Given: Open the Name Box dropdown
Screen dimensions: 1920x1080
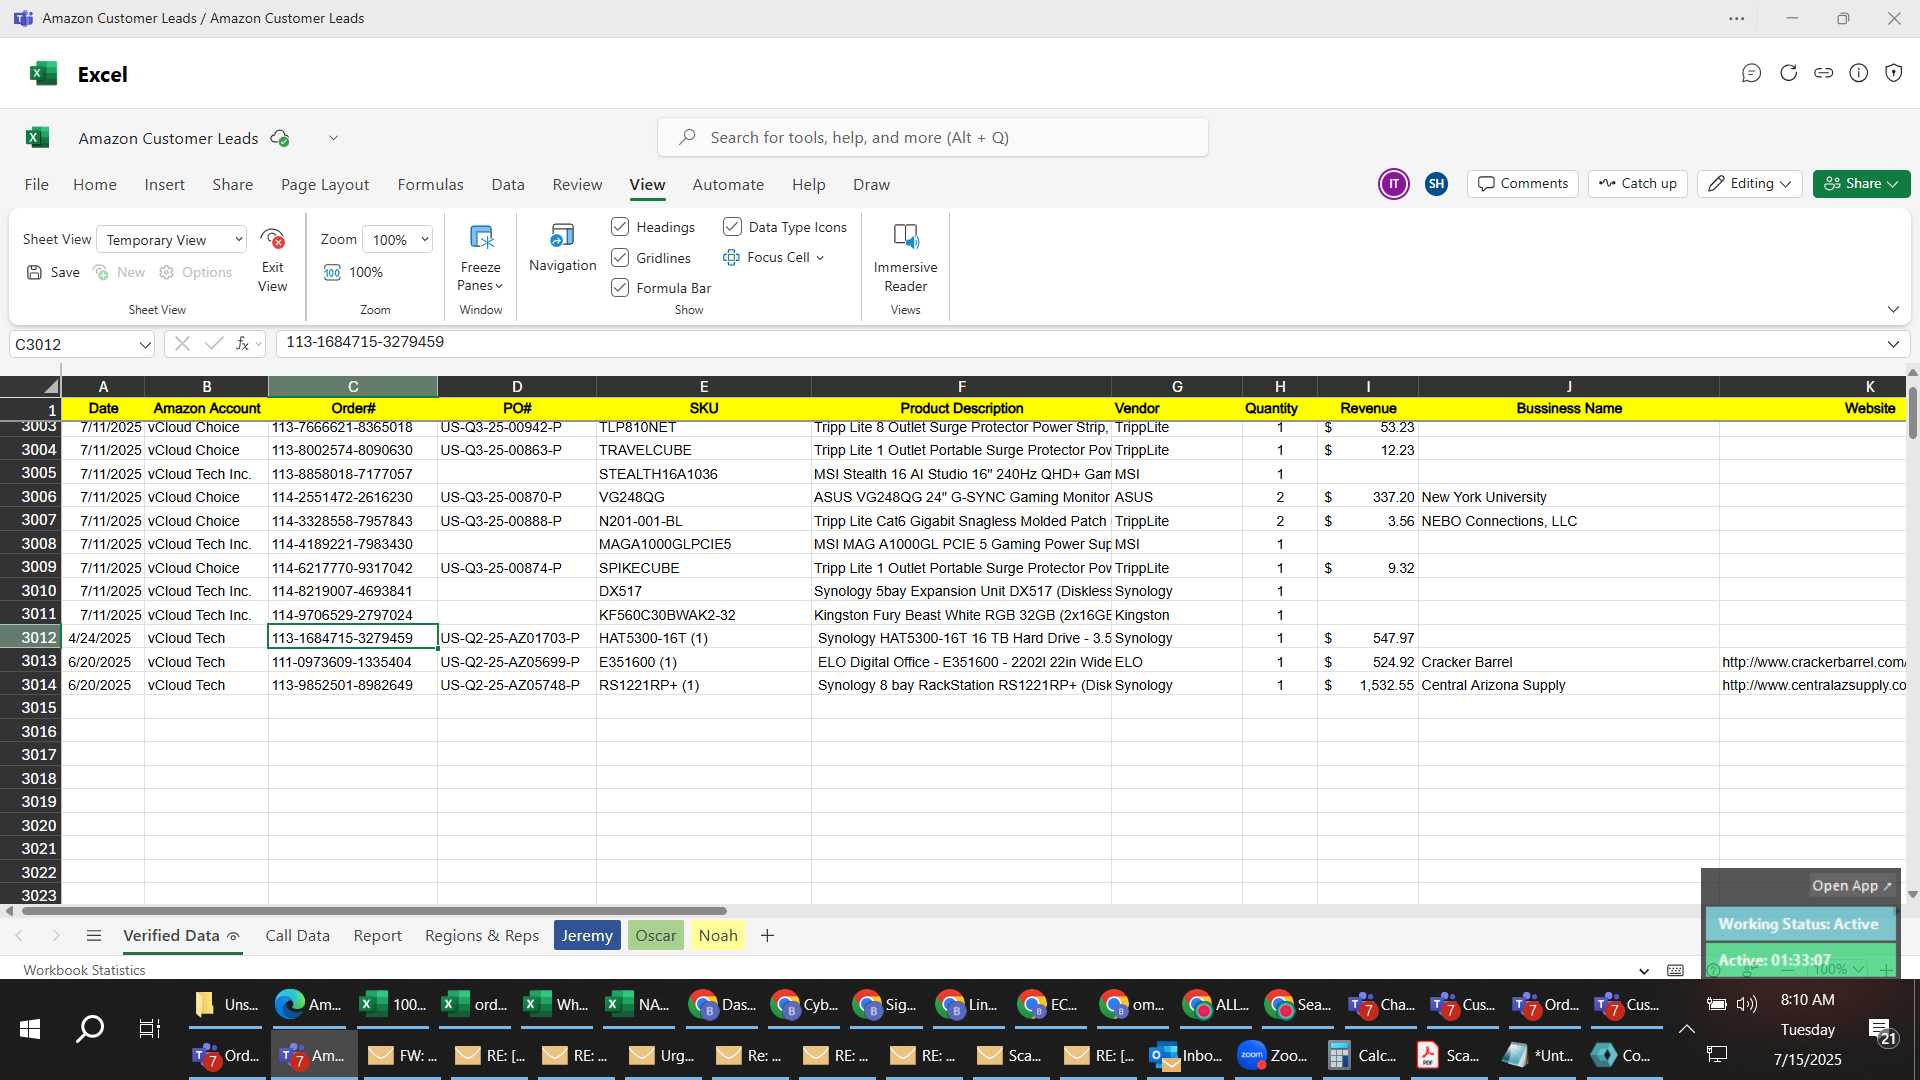Looking at the screenshot, I should (145, 344).
